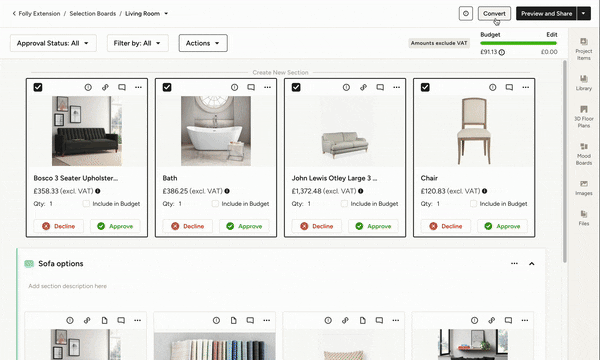Open more options on Bath card
The width and height of the screenshot is (600, 360).
click(x=267, y=87)
